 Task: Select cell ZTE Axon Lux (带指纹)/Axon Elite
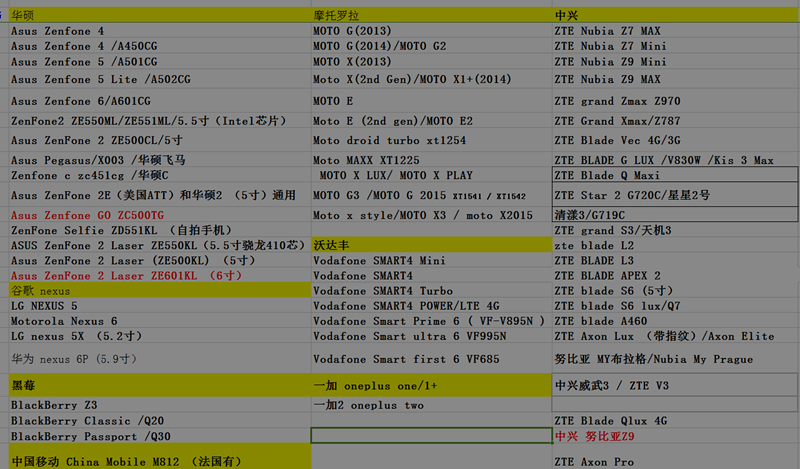tap(676, 336)
